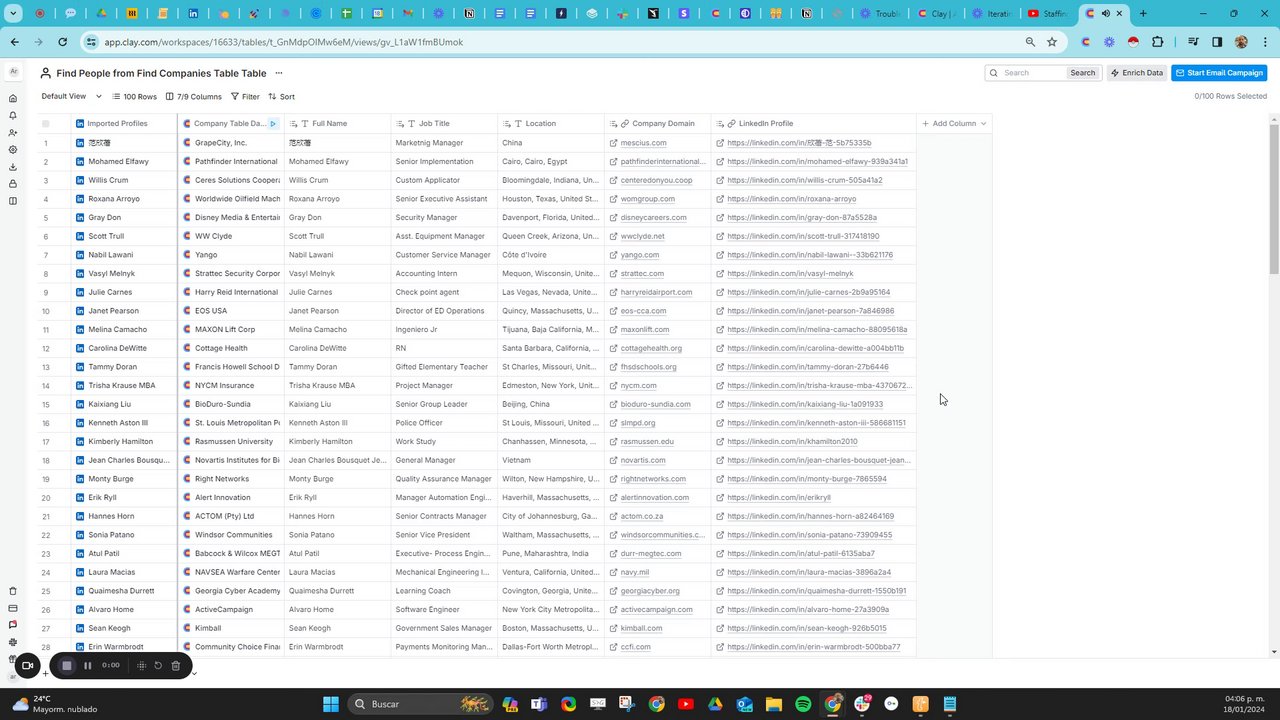Open Windows Start menu
Image resolution: width=1280 pixels, height=720 pixels.
330,704
